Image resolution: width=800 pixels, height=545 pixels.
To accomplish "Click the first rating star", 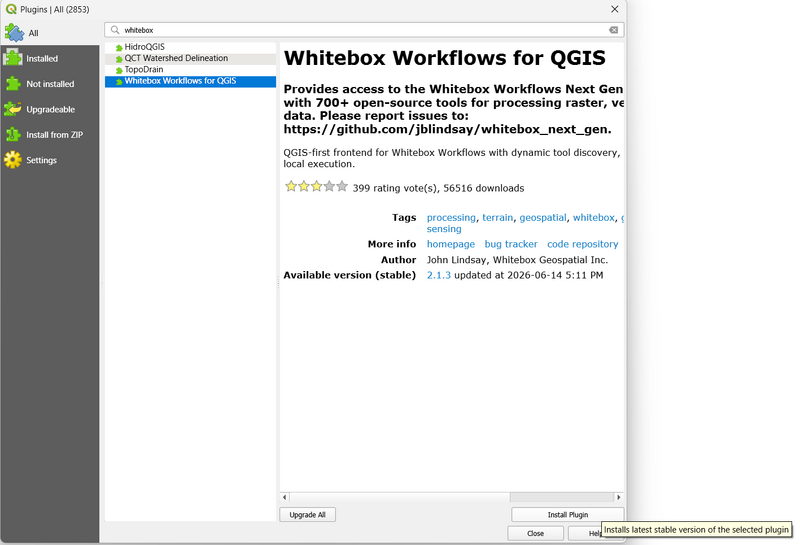I will pos(291,186).
